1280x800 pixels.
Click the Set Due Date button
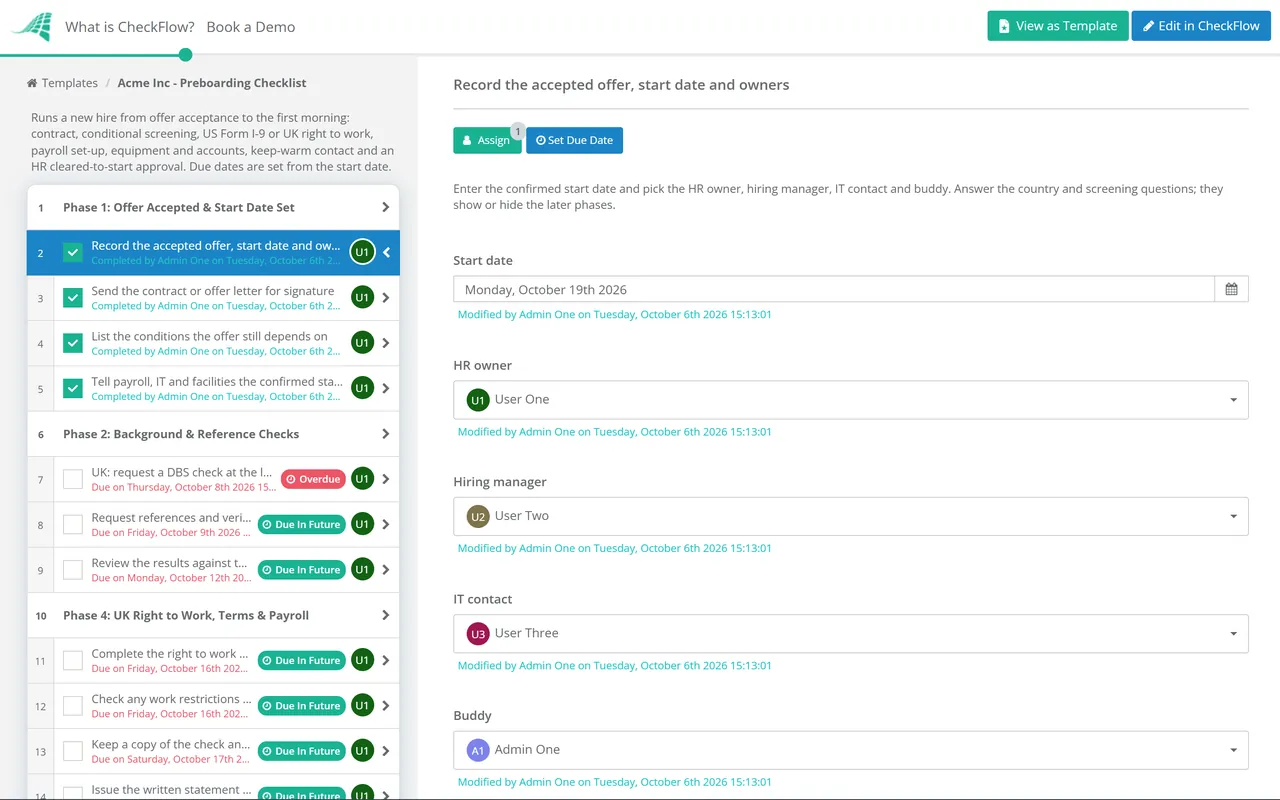(x=574, y=141)
